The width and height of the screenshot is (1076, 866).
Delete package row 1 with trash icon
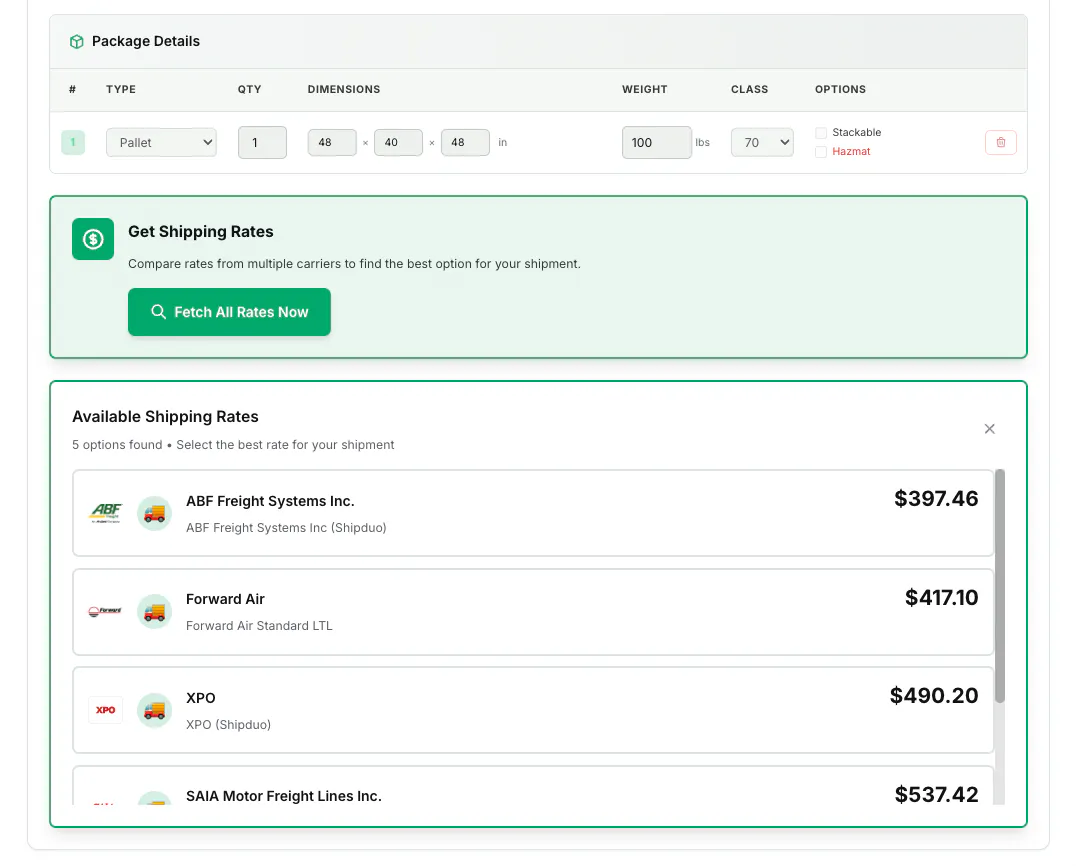click(x=1001, y=143)
